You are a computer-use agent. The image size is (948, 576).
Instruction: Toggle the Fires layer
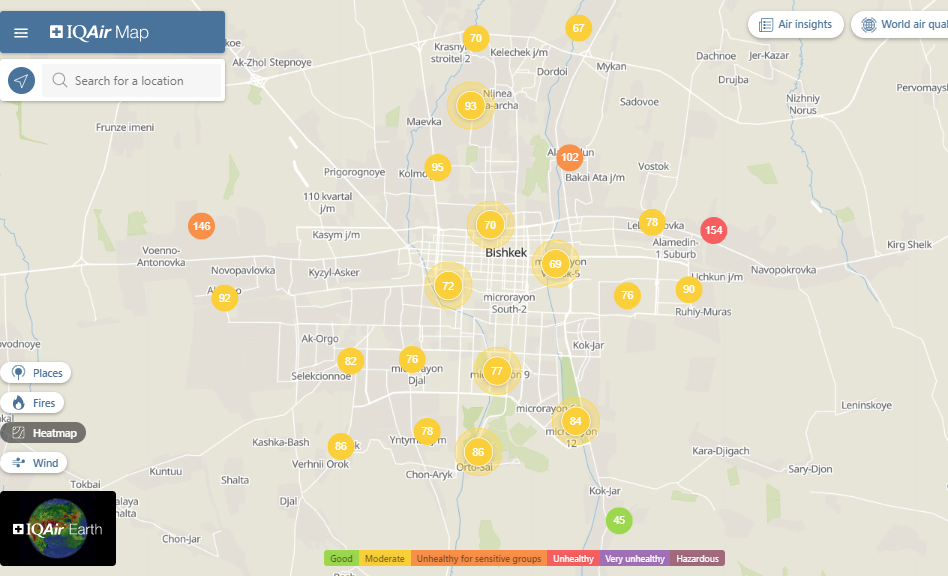click(x=33, y=403)
